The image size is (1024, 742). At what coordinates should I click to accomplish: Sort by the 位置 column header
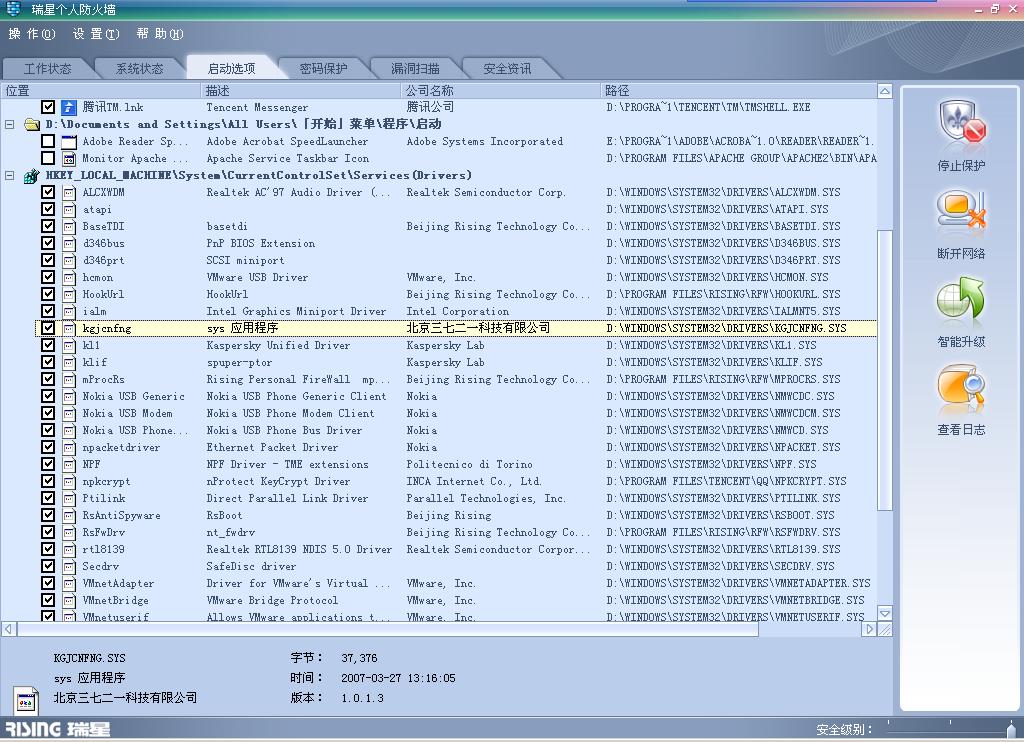[x=101, y=91]
